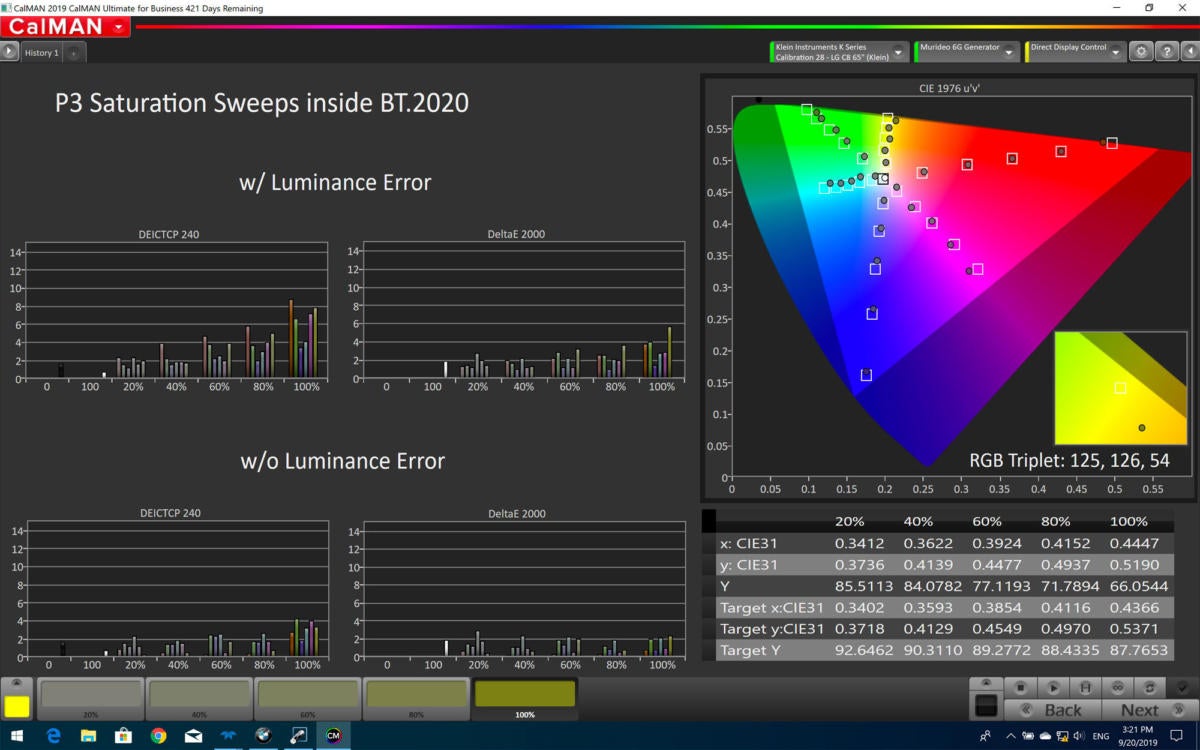Open the CalMAN main menu logo
Image resolution: width=1200 pixels, height=750 pixels.
click(x=67, y=27)
